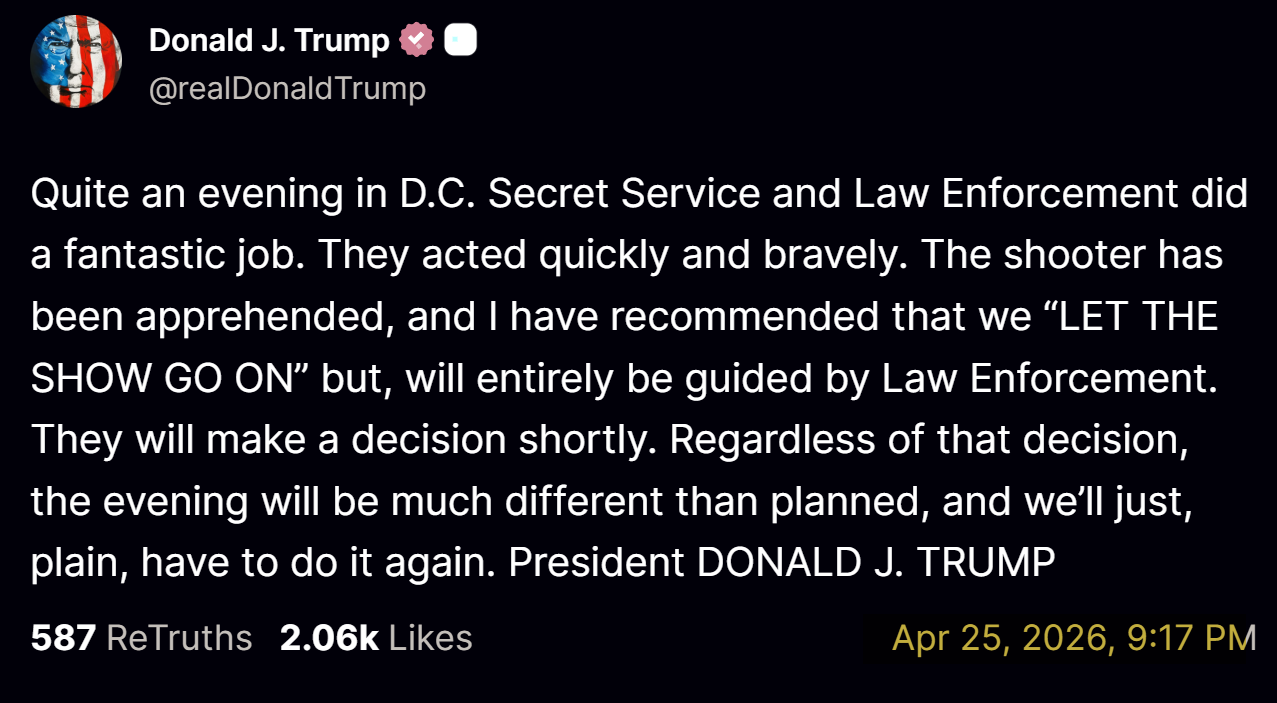Click the word "Likes" label
Viewport: 1277px width, 703px height.
(x=430, y=637)
